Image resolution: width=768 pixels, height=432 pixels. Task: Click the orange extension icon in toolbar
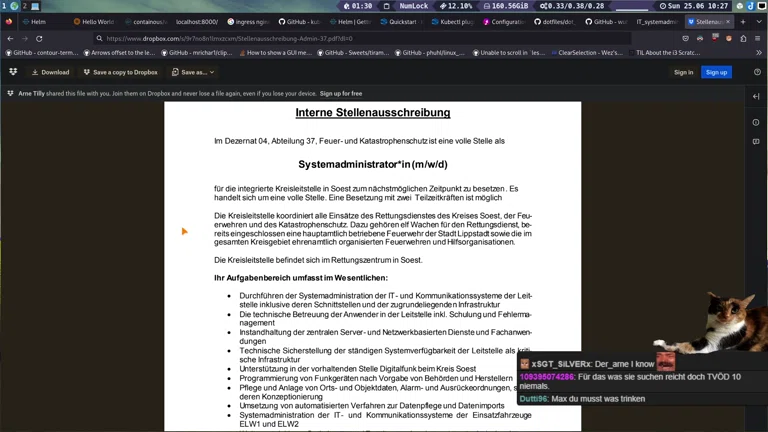point(729,38)
